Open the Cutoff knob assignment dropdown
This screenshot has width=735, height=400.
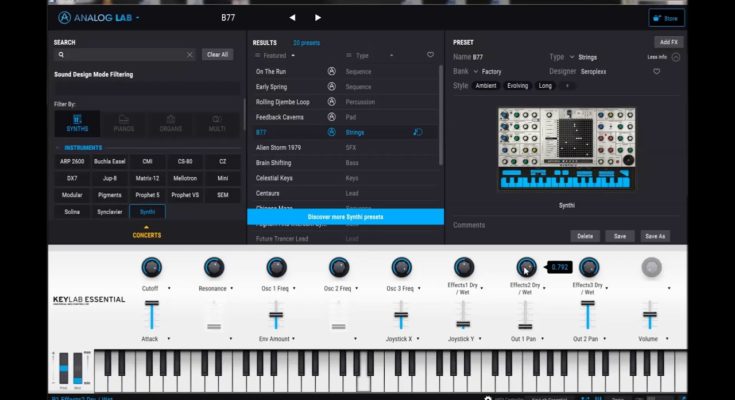pos(170,288)
